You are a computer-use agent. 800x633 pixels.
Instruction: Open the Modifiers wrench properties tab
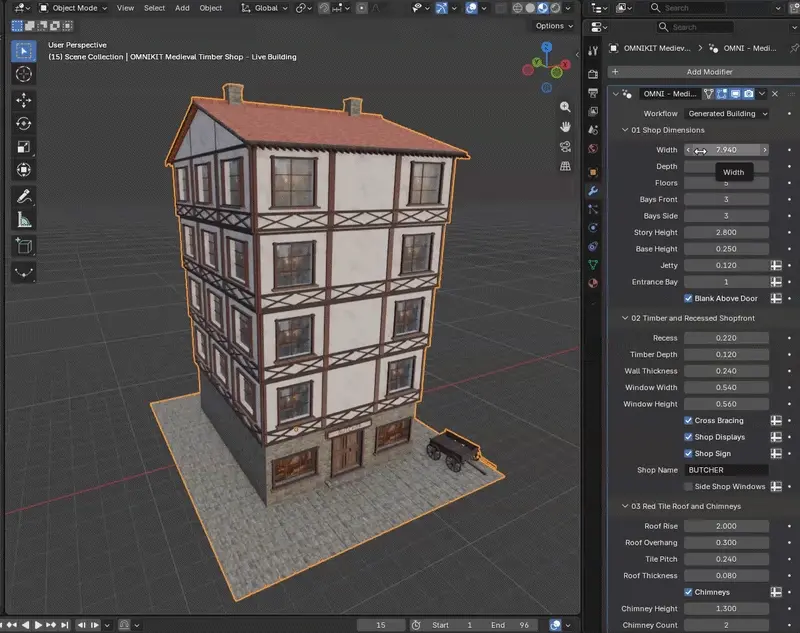tap(593, 191)
